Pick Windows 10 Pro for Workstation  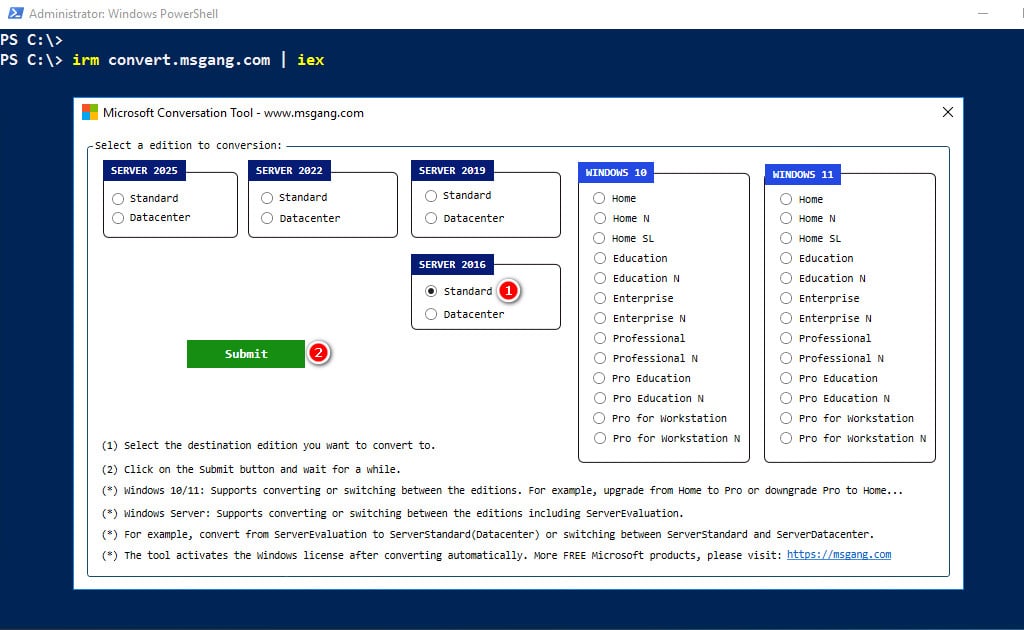point(600,418)
